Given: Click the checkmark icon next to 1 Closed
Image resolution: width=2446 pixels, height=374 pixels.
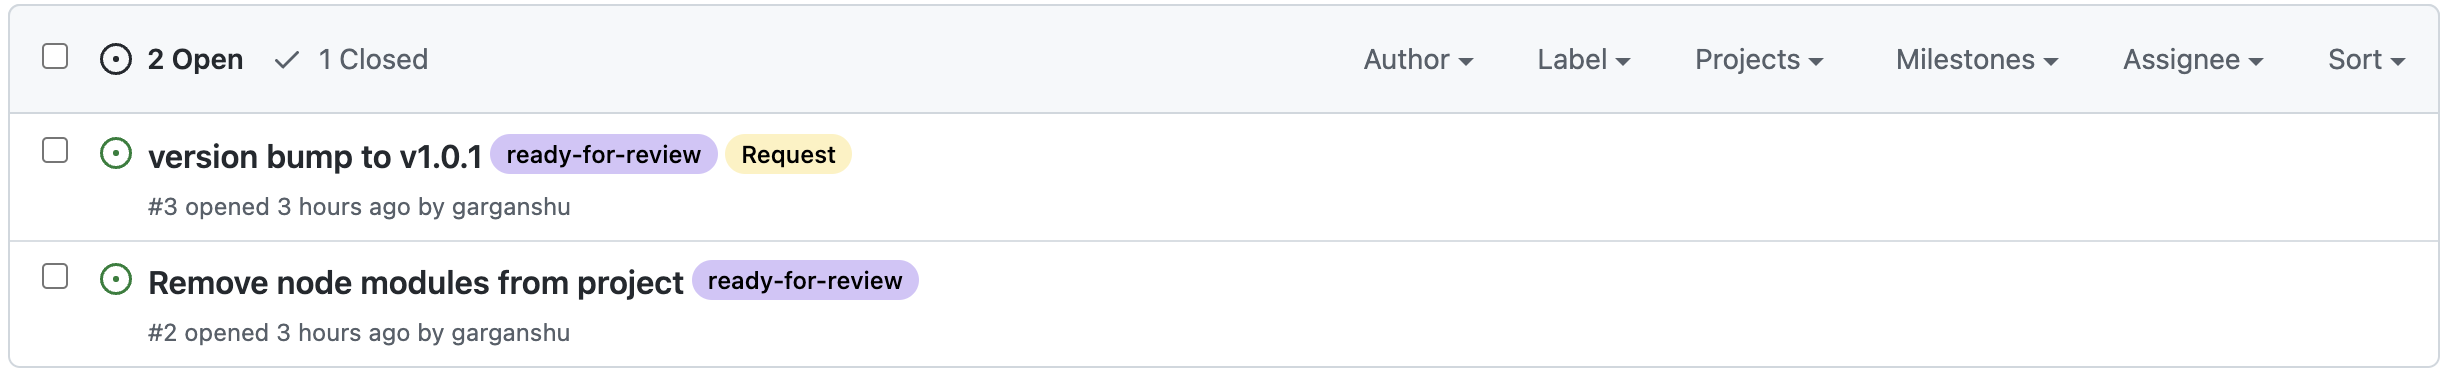Looking at the screenshot, I should (x=287, y=60).
